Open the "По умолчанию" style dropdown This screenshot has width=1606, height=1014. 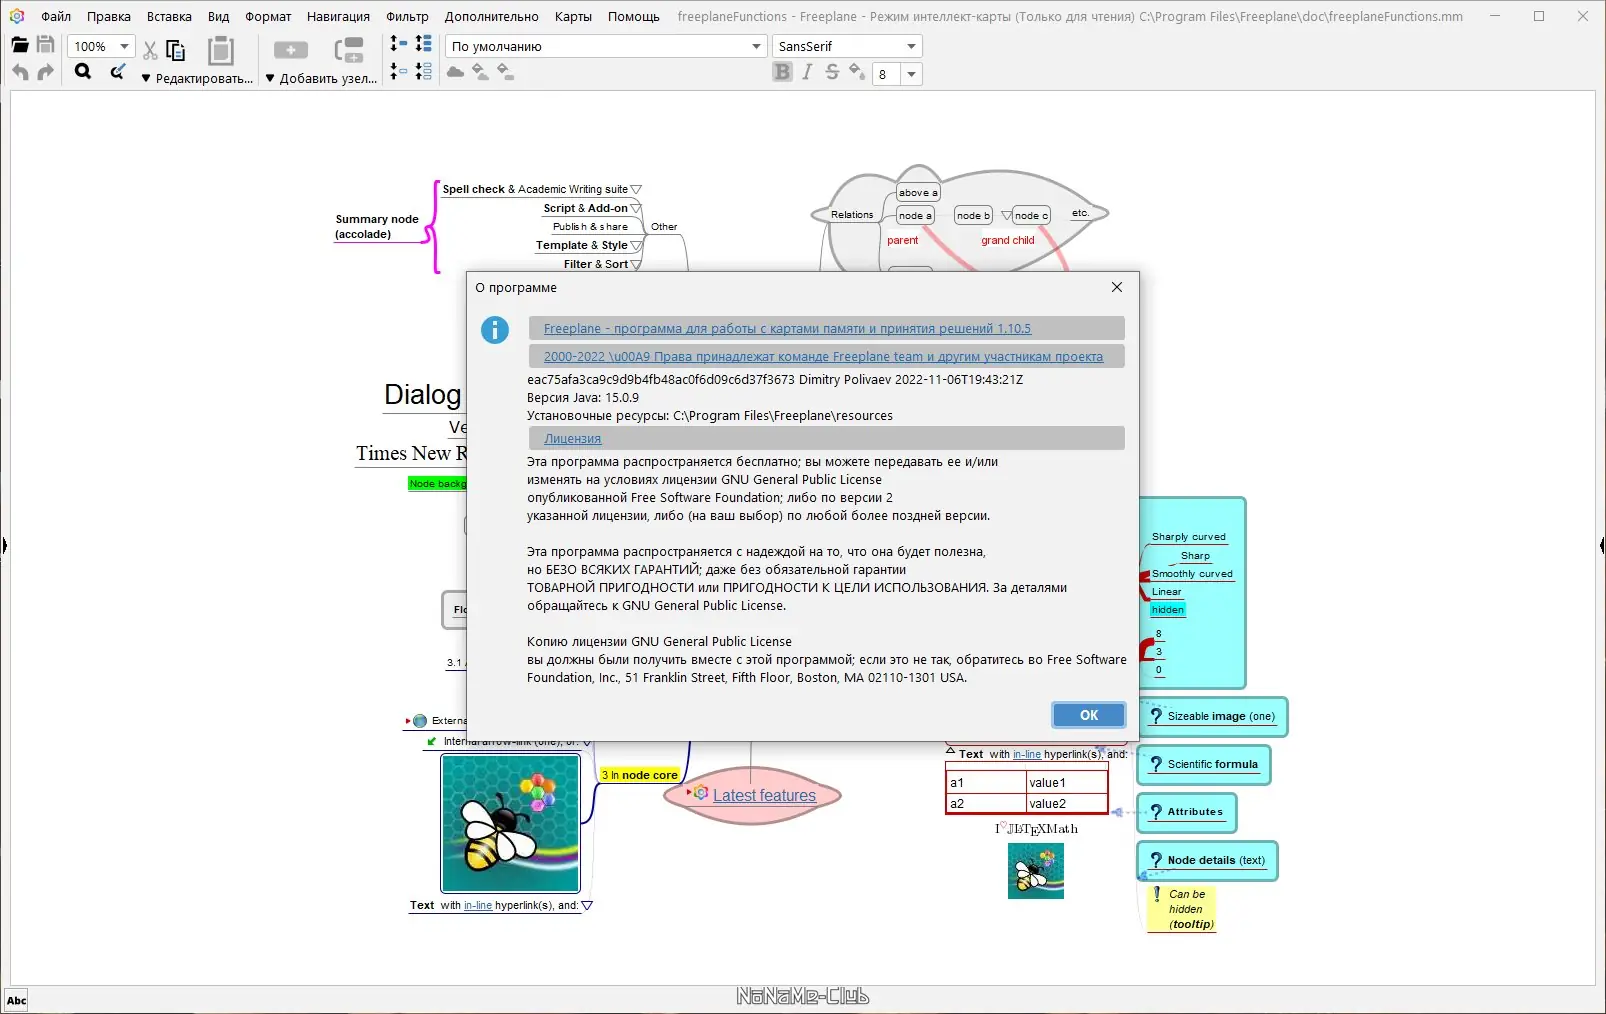coord(756,46)
